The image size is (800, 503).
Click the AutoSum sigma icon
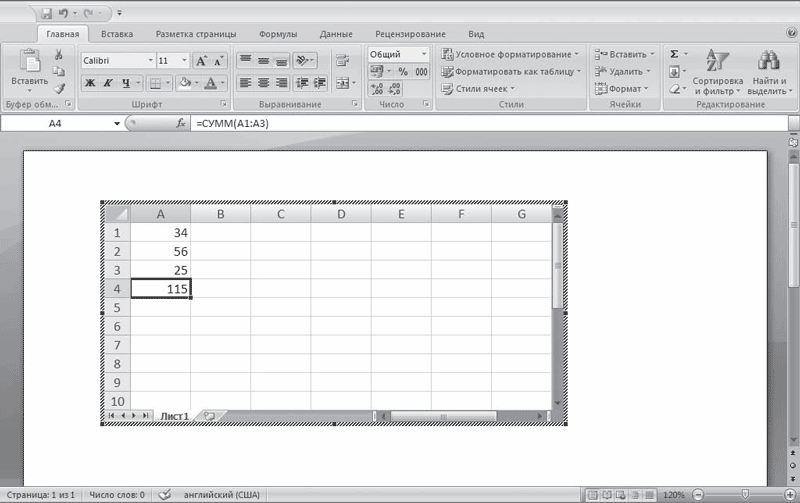pos(674,54)
